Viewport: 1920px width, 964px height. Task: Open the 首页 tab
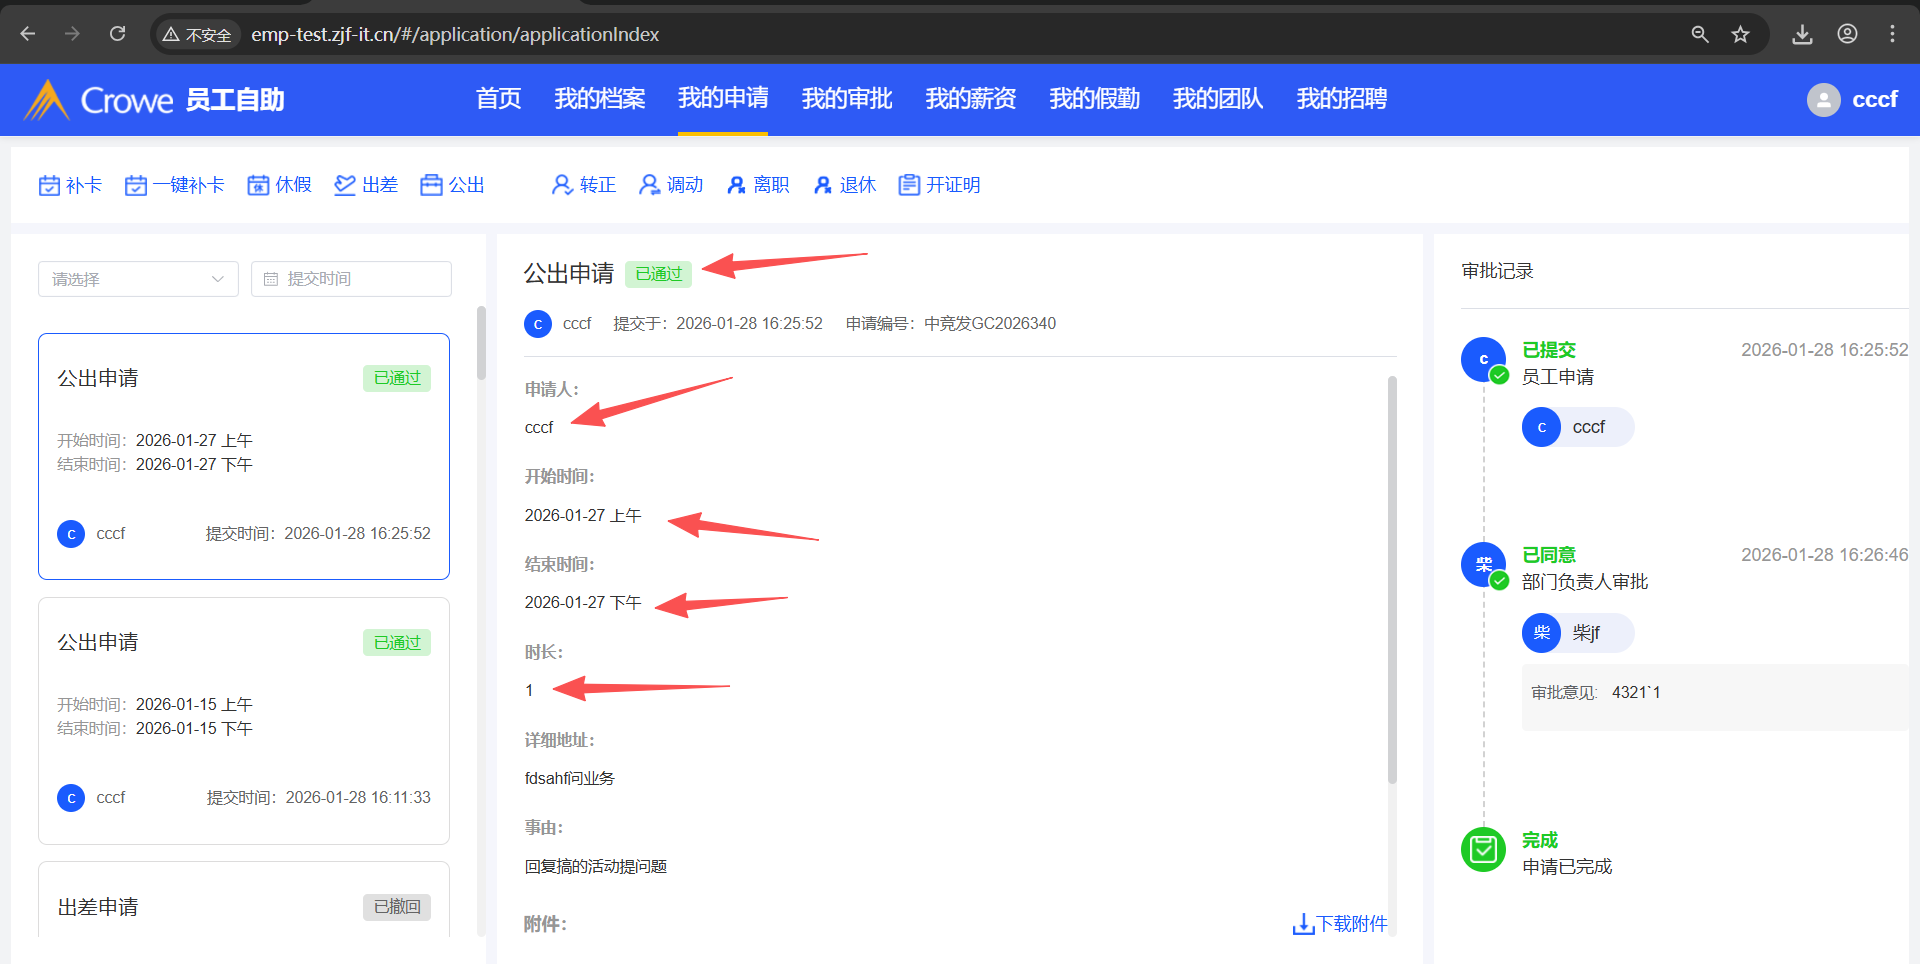pos(499,99)
